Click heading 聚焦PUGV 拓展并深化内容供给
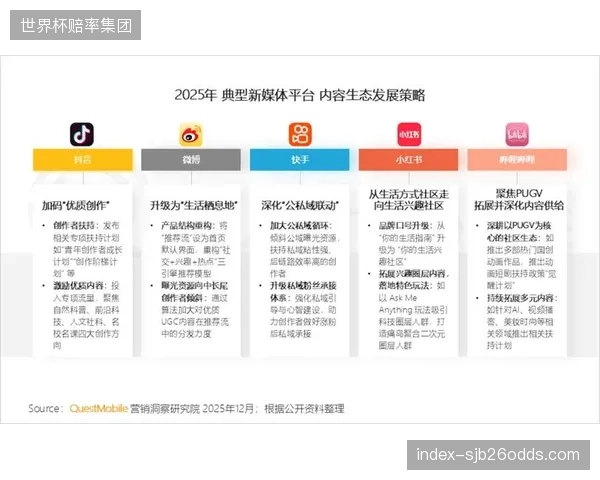600x480 pixels. coord(519,200)
